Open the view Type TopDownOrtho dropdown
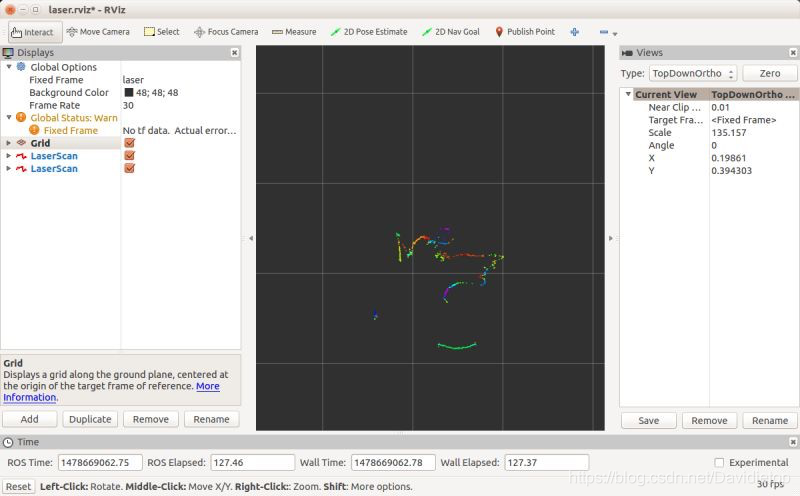Screen dimensions: 800x496 (x=693, y=73)
